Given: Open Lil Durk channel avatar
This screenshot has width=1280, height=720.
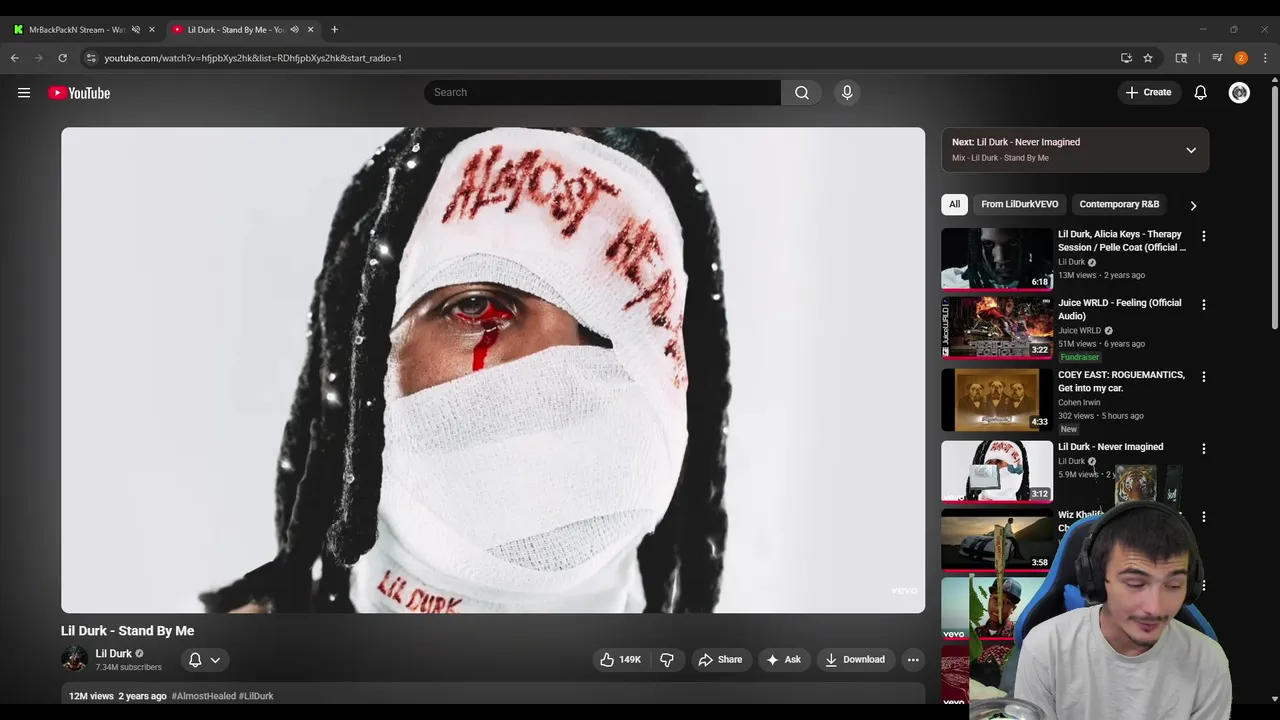Looking at the screenshot, I should pos(74,659).
